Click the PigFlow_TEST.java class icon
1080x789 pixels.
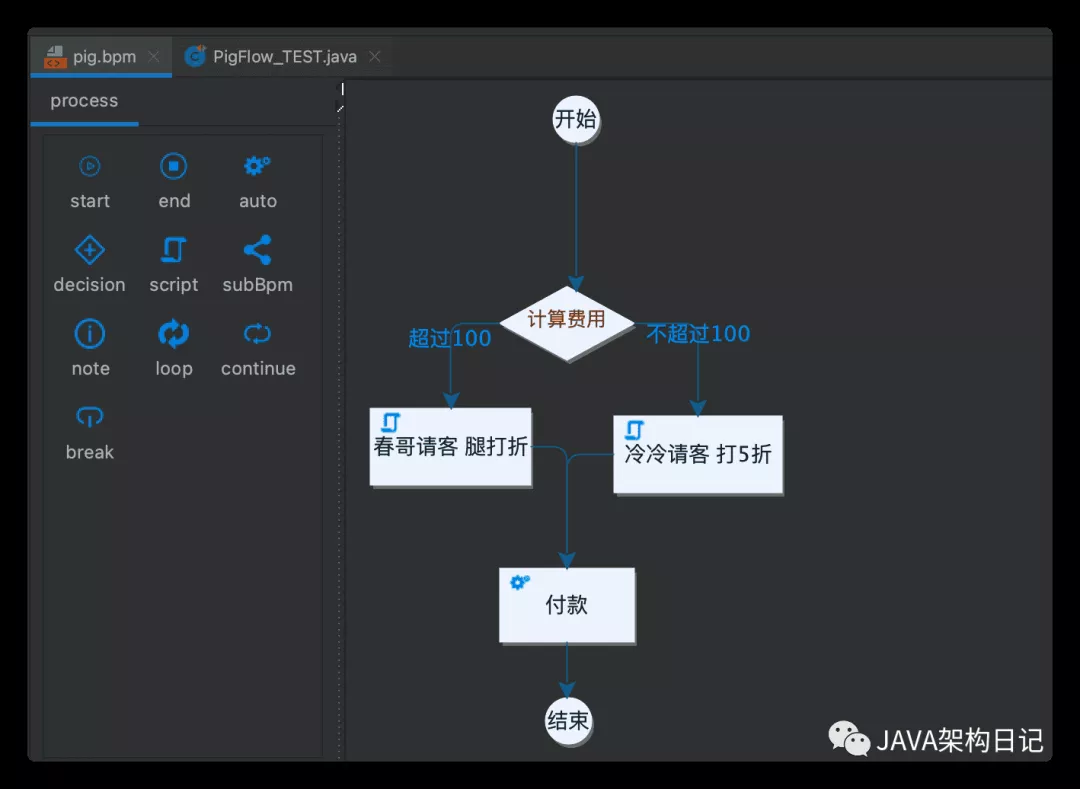pyautogui.click(x=196, y=56)
